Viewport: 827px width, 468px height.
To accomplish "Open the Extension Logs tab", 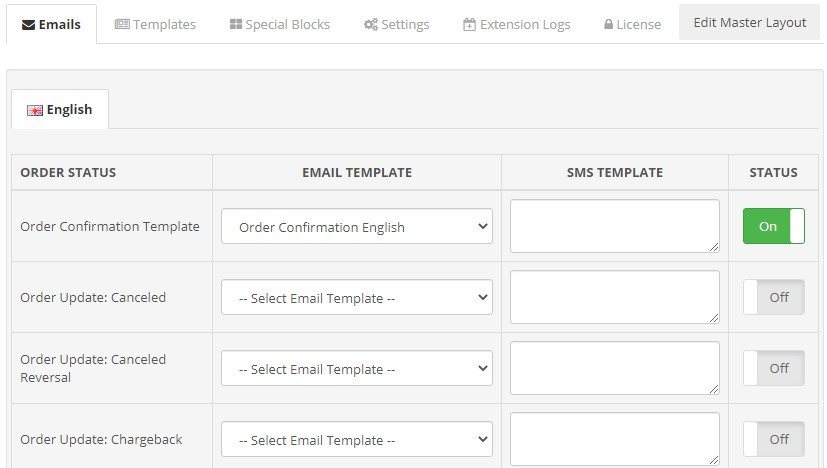I will tap(517, 25).
